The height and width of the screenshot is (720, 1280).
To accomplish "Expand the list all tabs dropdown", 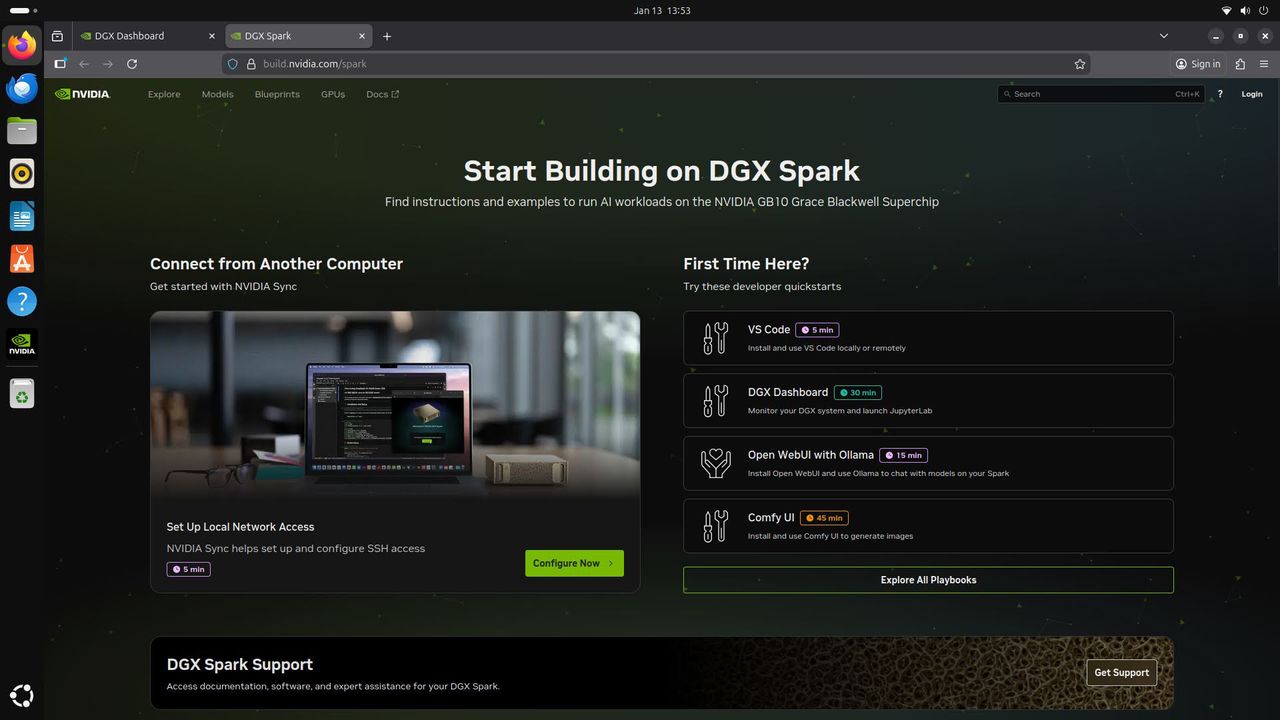I will [x=1164, y=36].
